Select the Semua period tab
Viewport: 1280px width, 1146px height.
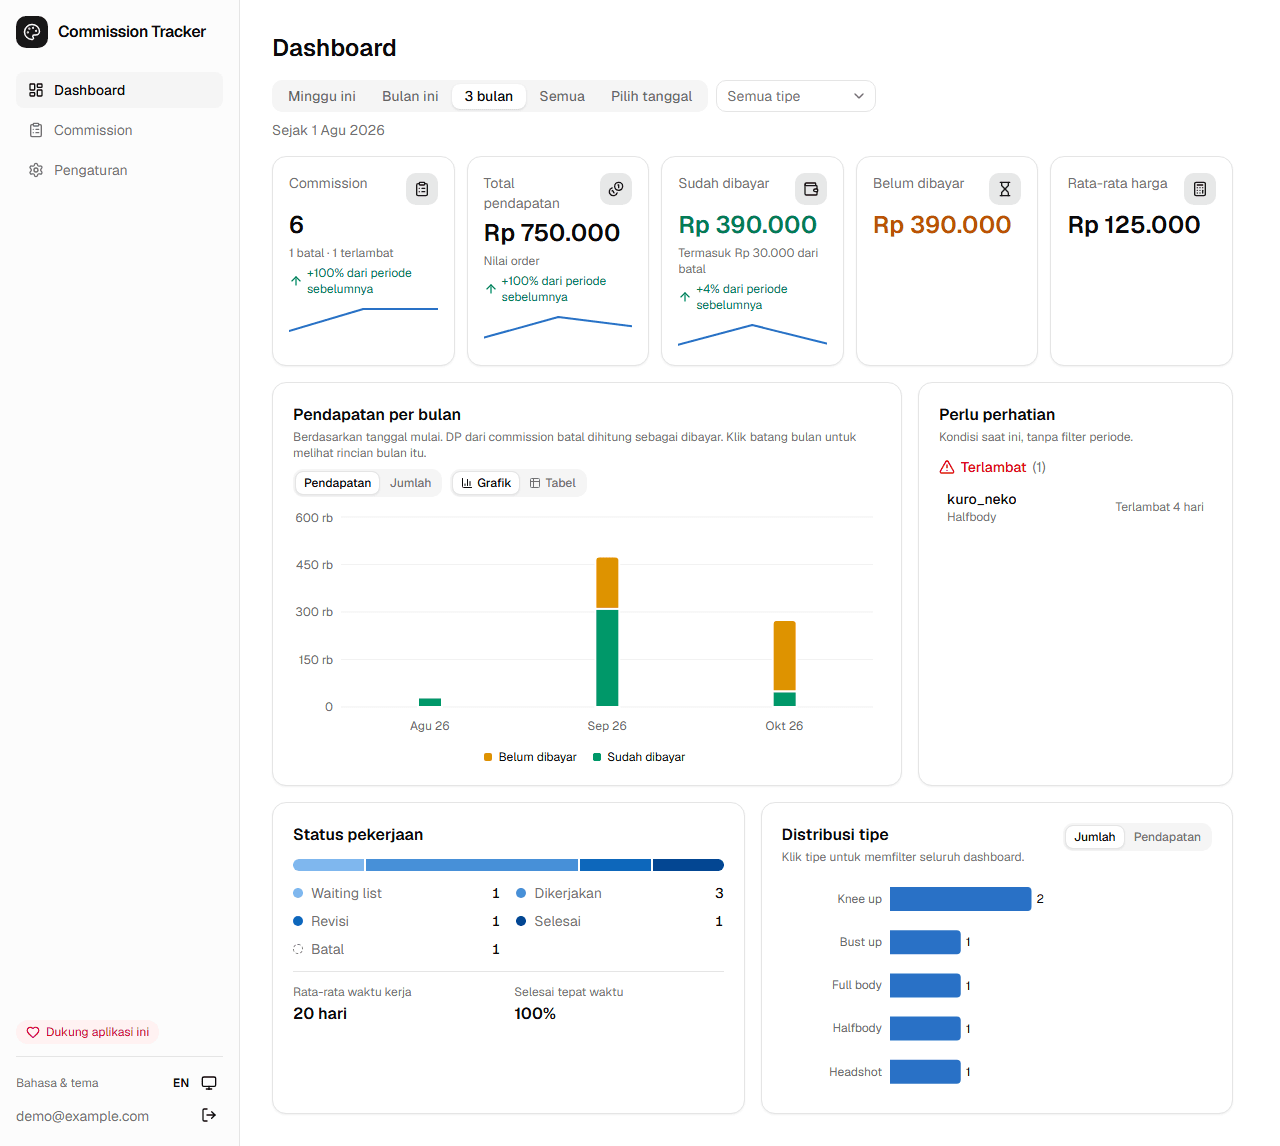[562, 96]
